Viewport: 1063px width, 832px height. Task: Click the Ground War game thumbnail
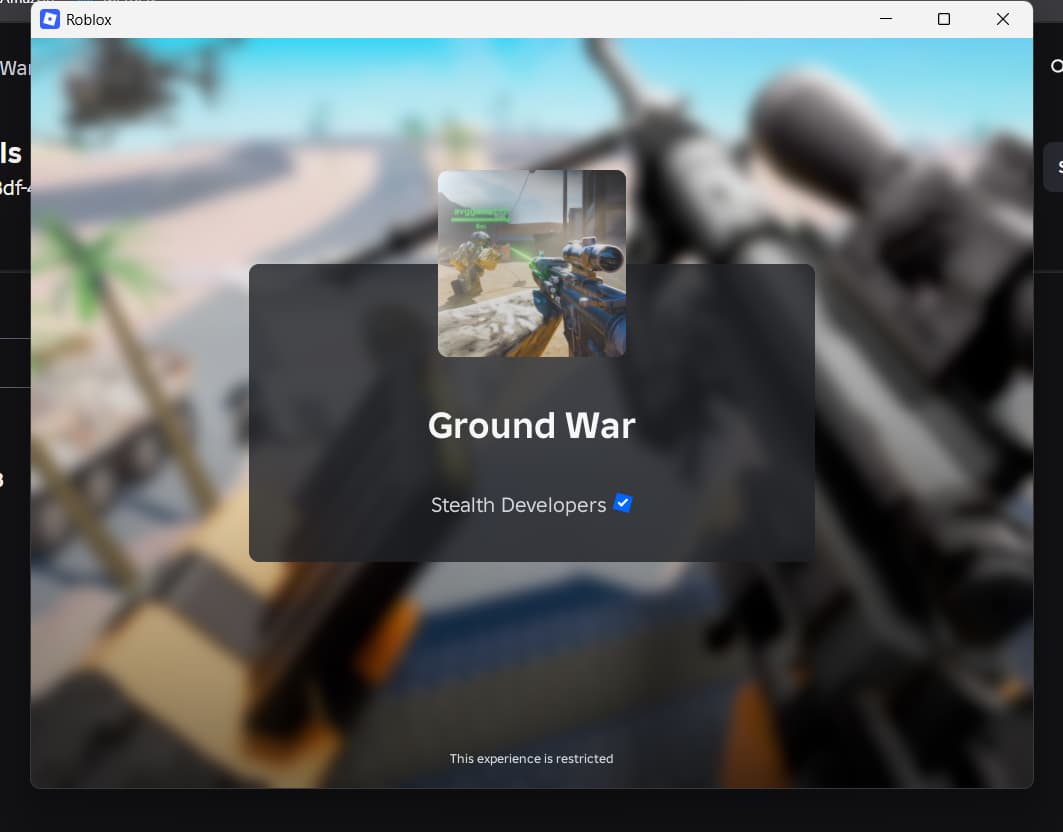532,264
